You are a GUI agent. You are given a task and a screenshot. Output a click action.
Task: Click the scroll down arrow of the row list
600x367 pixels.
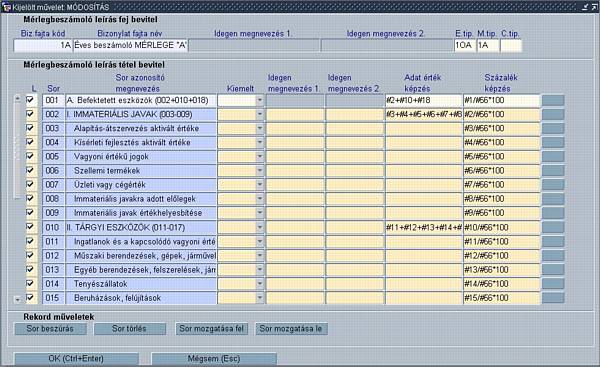(17, 300)
